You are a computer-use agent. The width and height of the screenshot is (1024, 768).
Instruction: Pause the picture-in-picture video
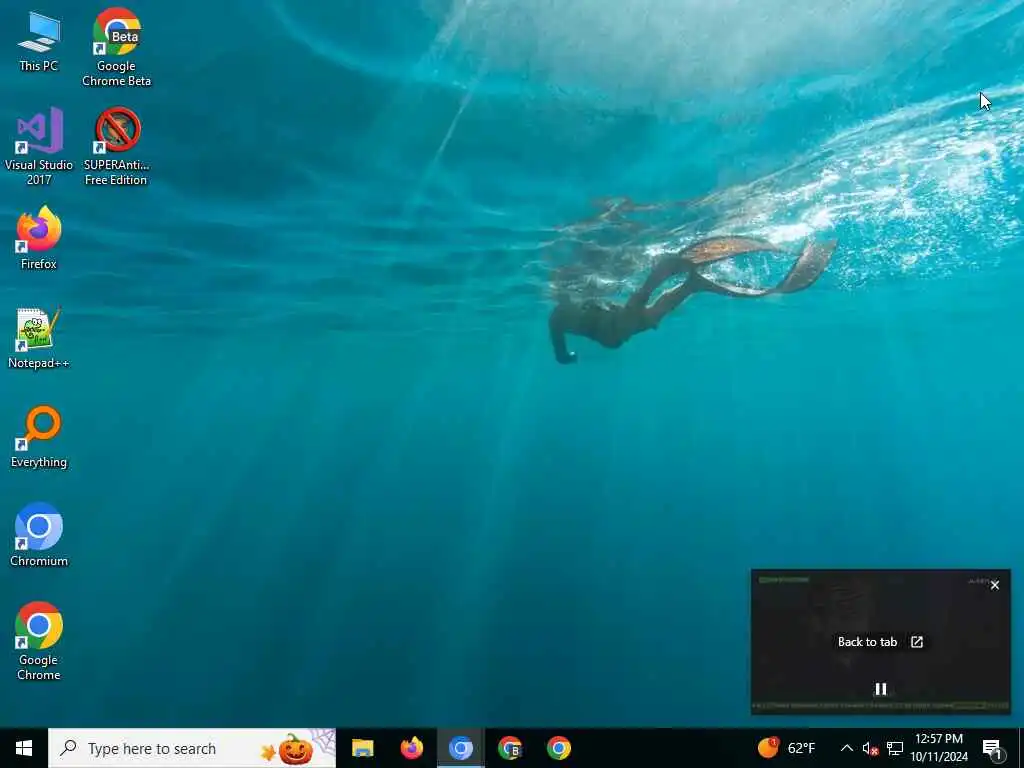click(x=880, y=689)
